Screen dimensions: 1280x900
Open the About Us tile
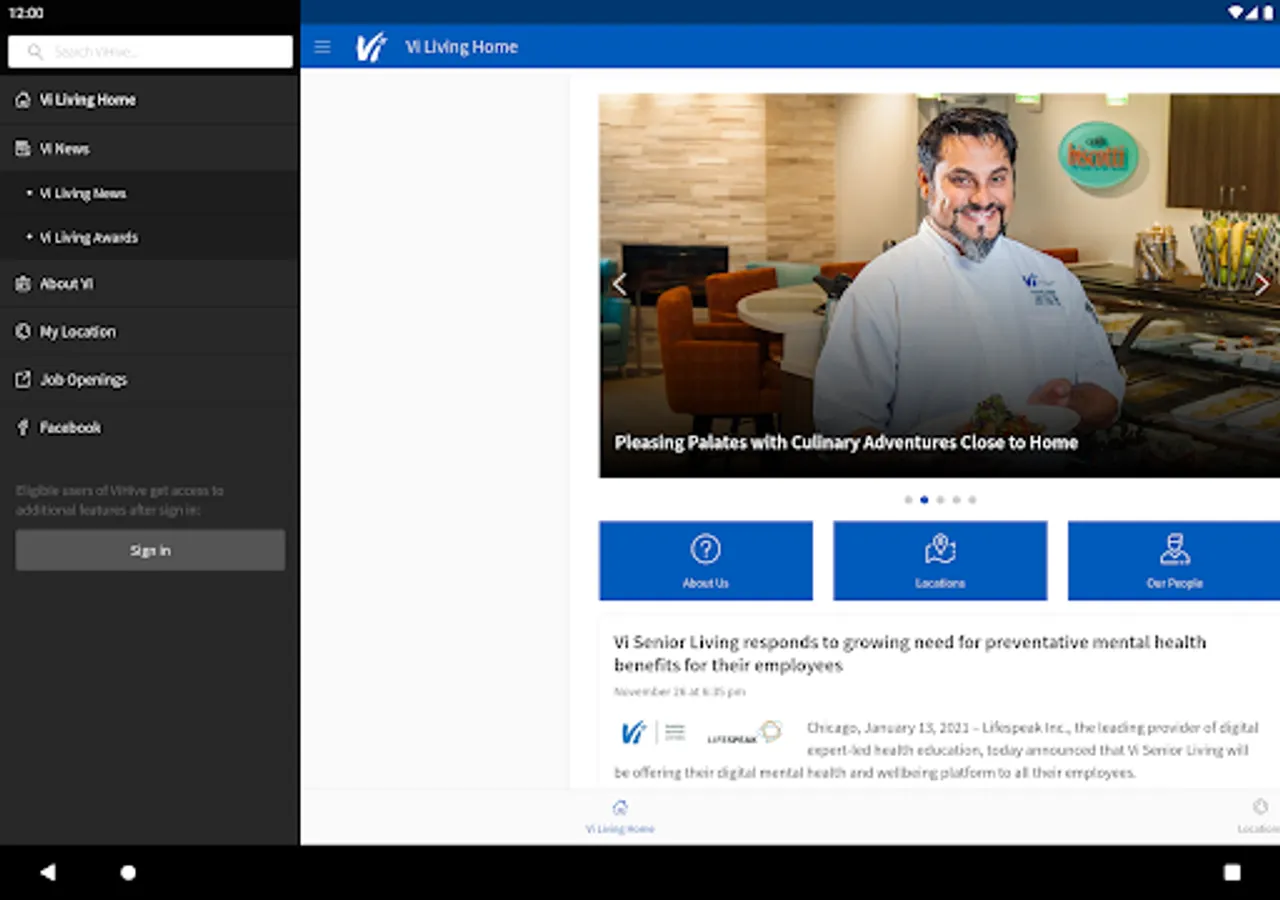point(706,560)
